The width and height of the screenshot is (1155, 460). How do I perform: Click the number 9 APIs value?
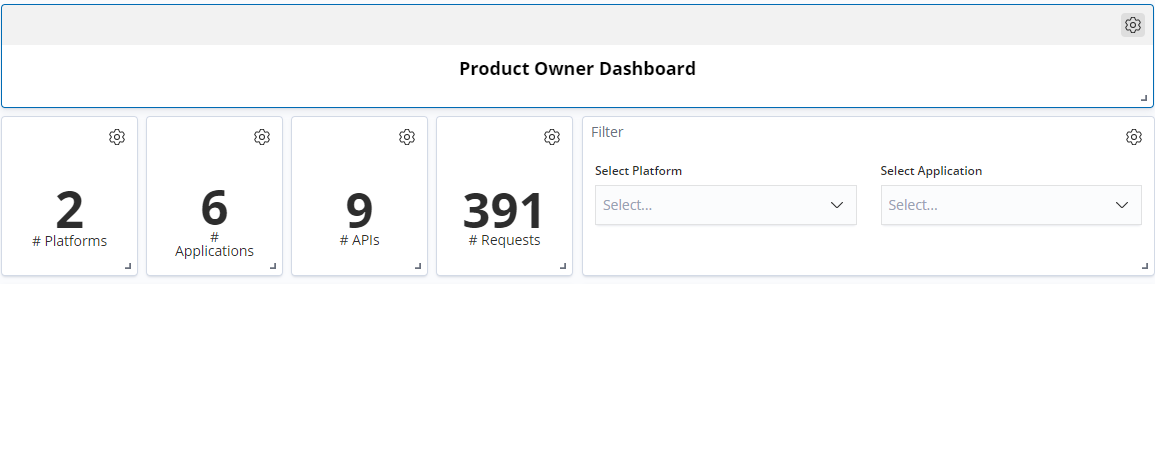[x=359, y=210]
